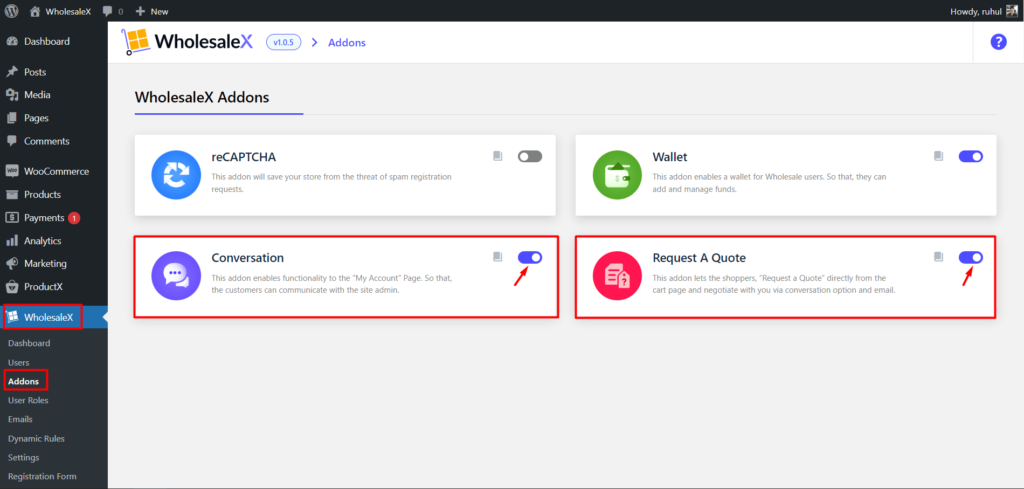The image size is (1024, 489).
Task: Click the reCAPTCHA addon round icon
Action: coord(176,175)
